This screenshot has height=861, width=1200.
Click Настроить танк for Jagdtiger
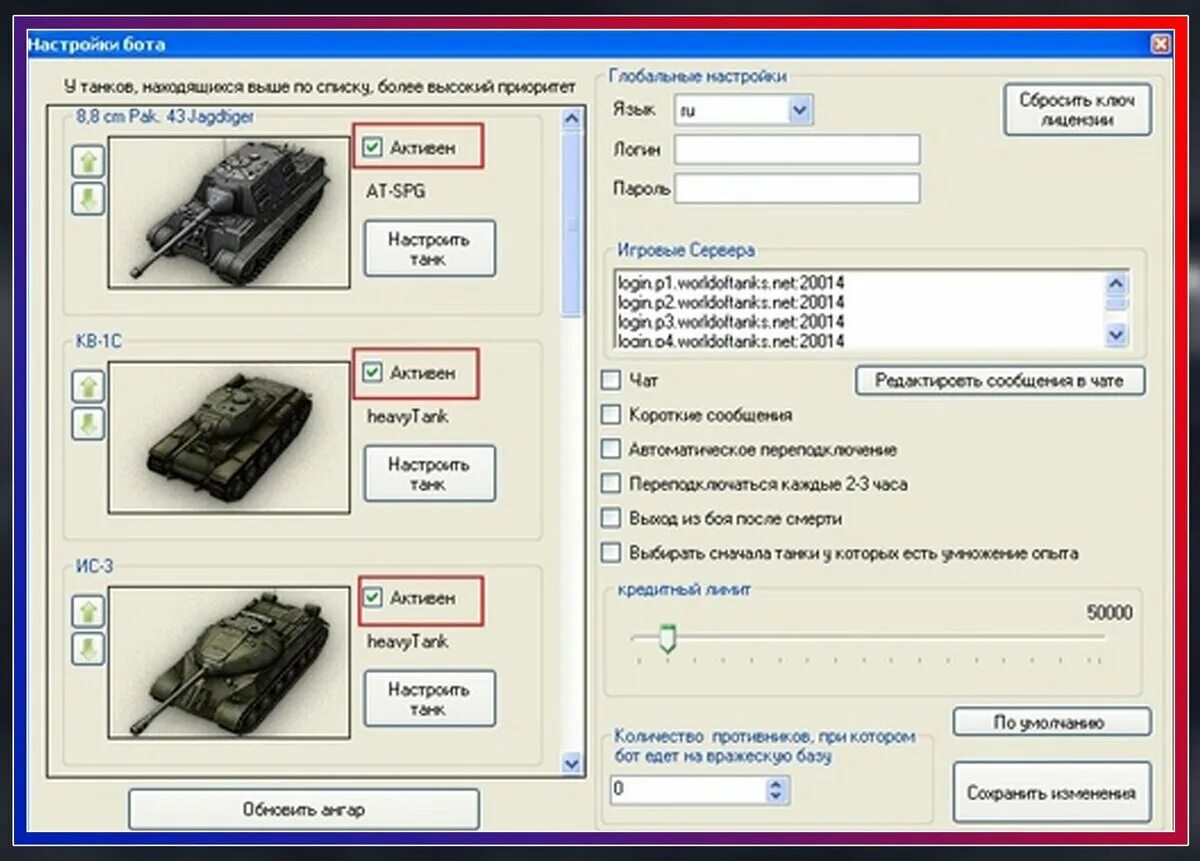click(429, 249)
